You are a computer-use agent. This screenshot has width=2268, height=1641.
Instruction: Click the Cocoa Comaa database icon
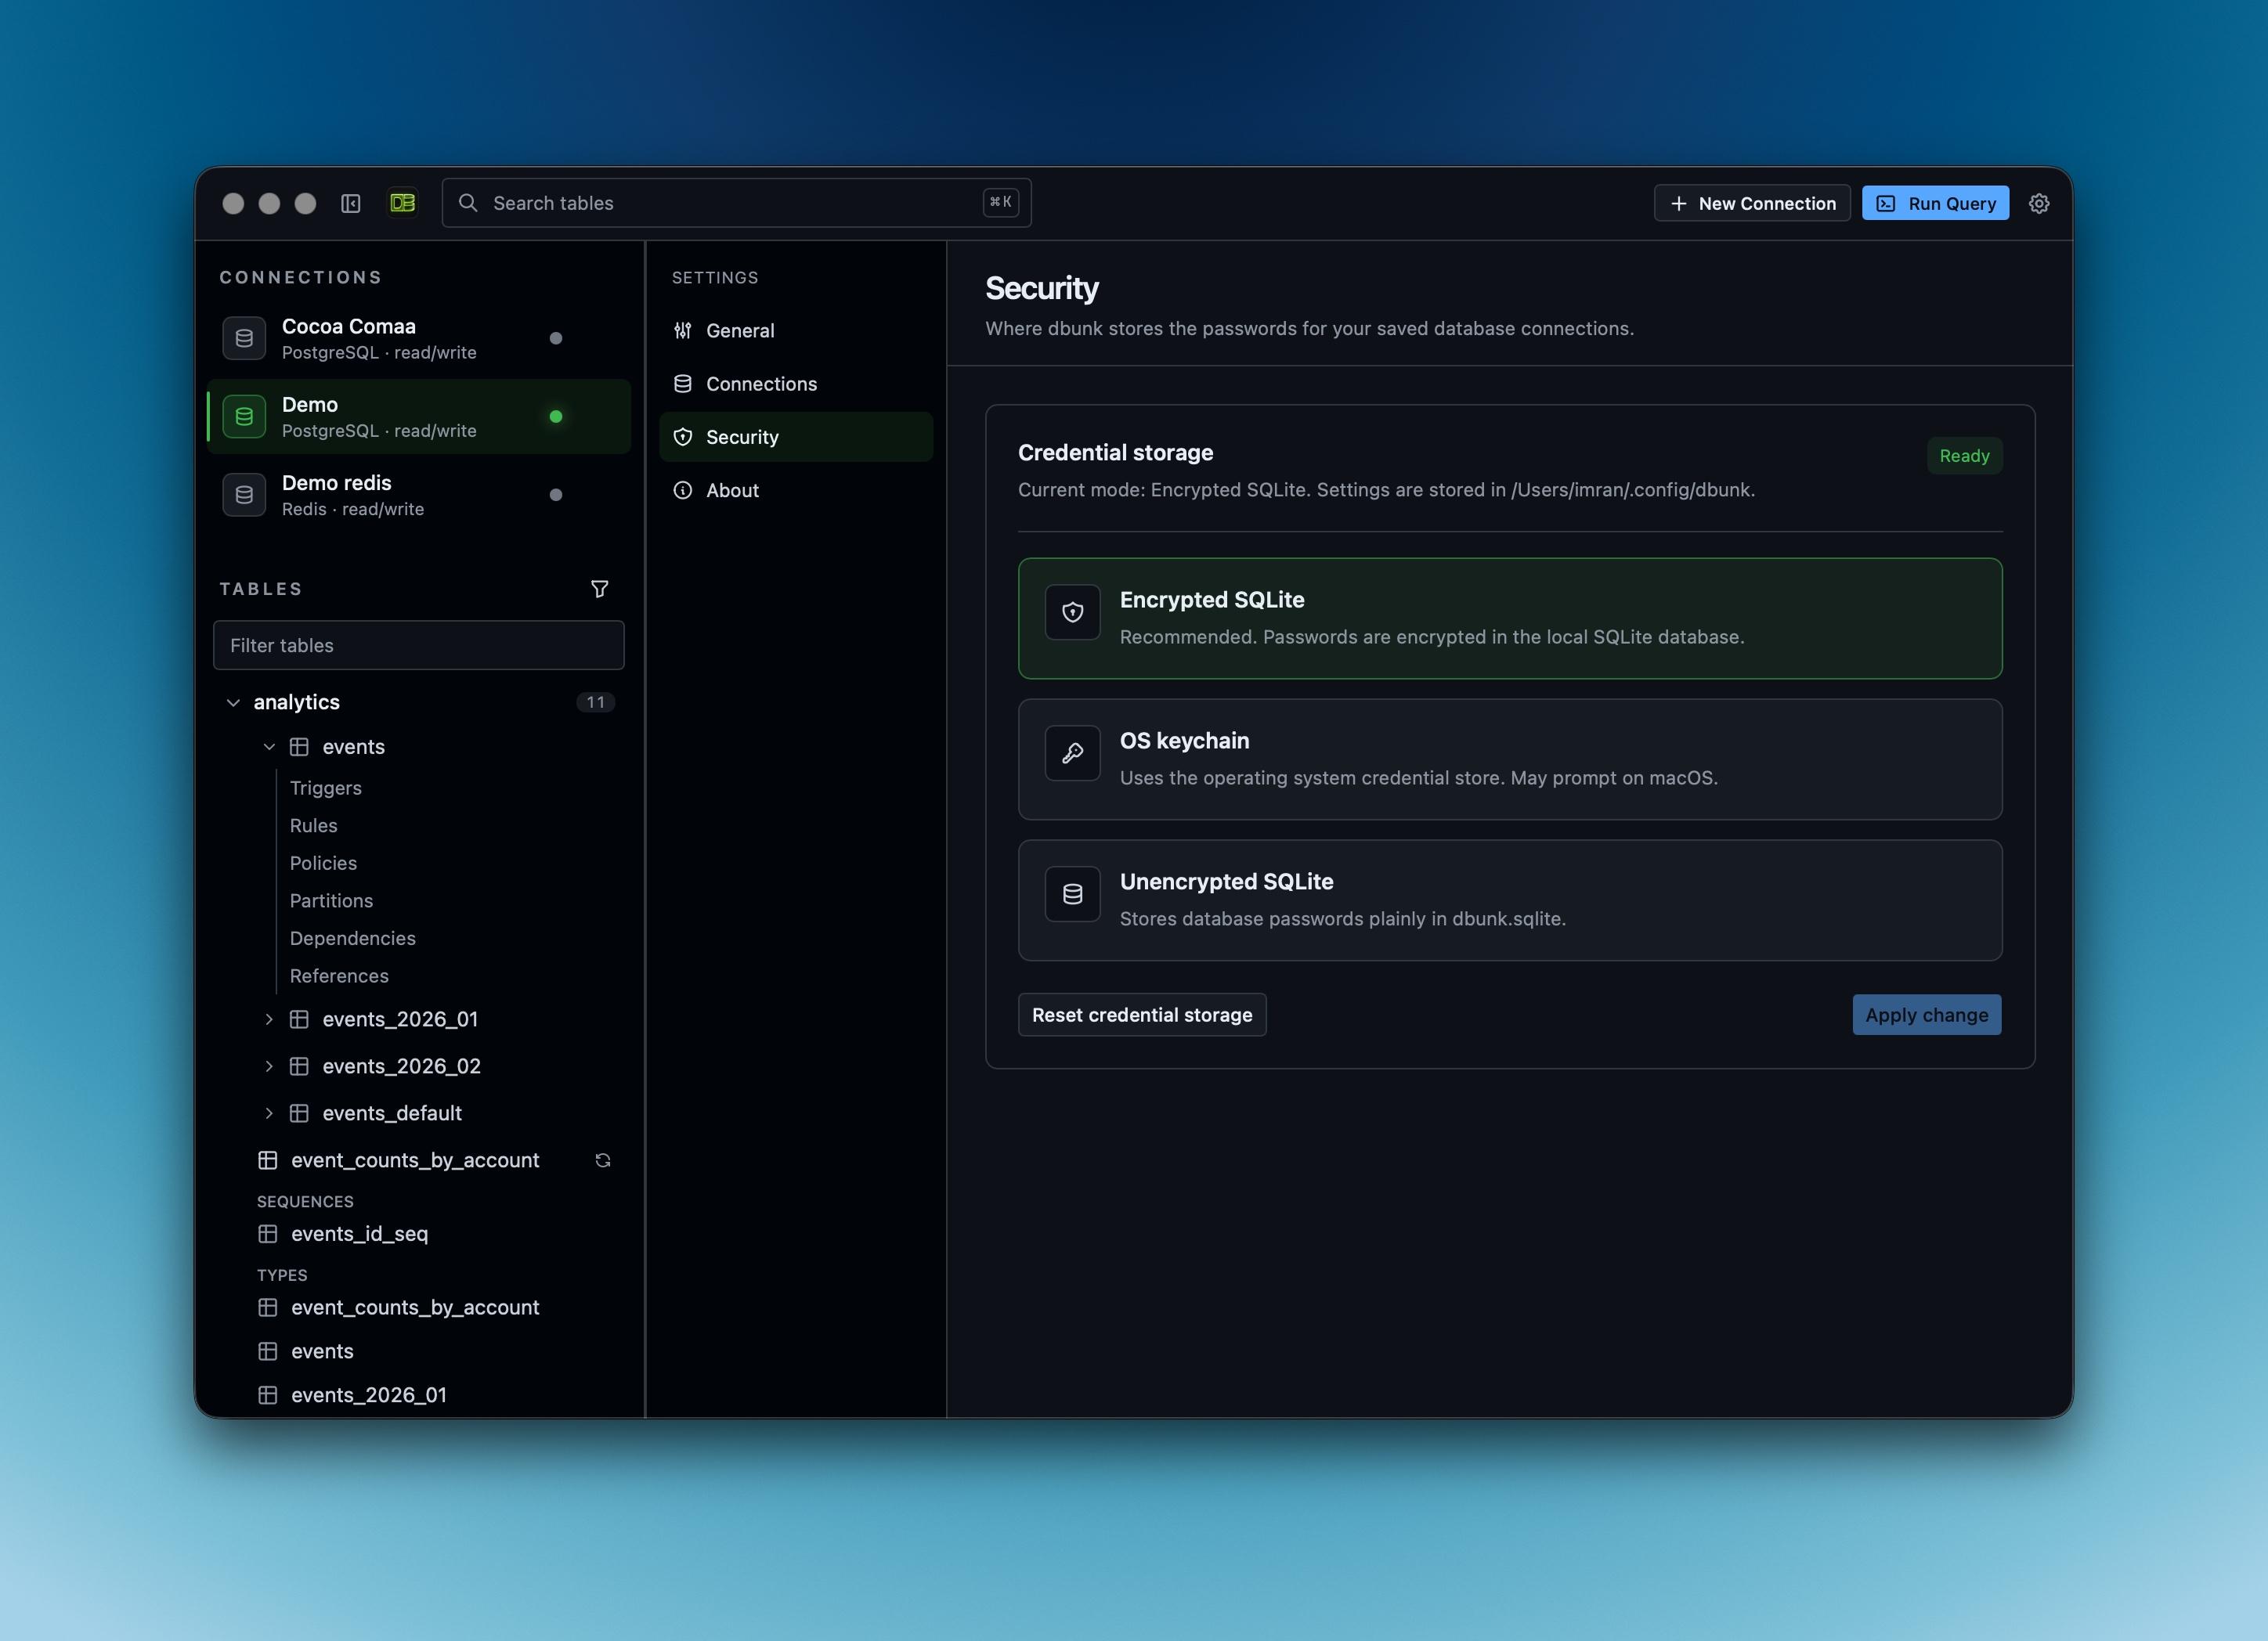pyautogui.click(x=244, y=338)
